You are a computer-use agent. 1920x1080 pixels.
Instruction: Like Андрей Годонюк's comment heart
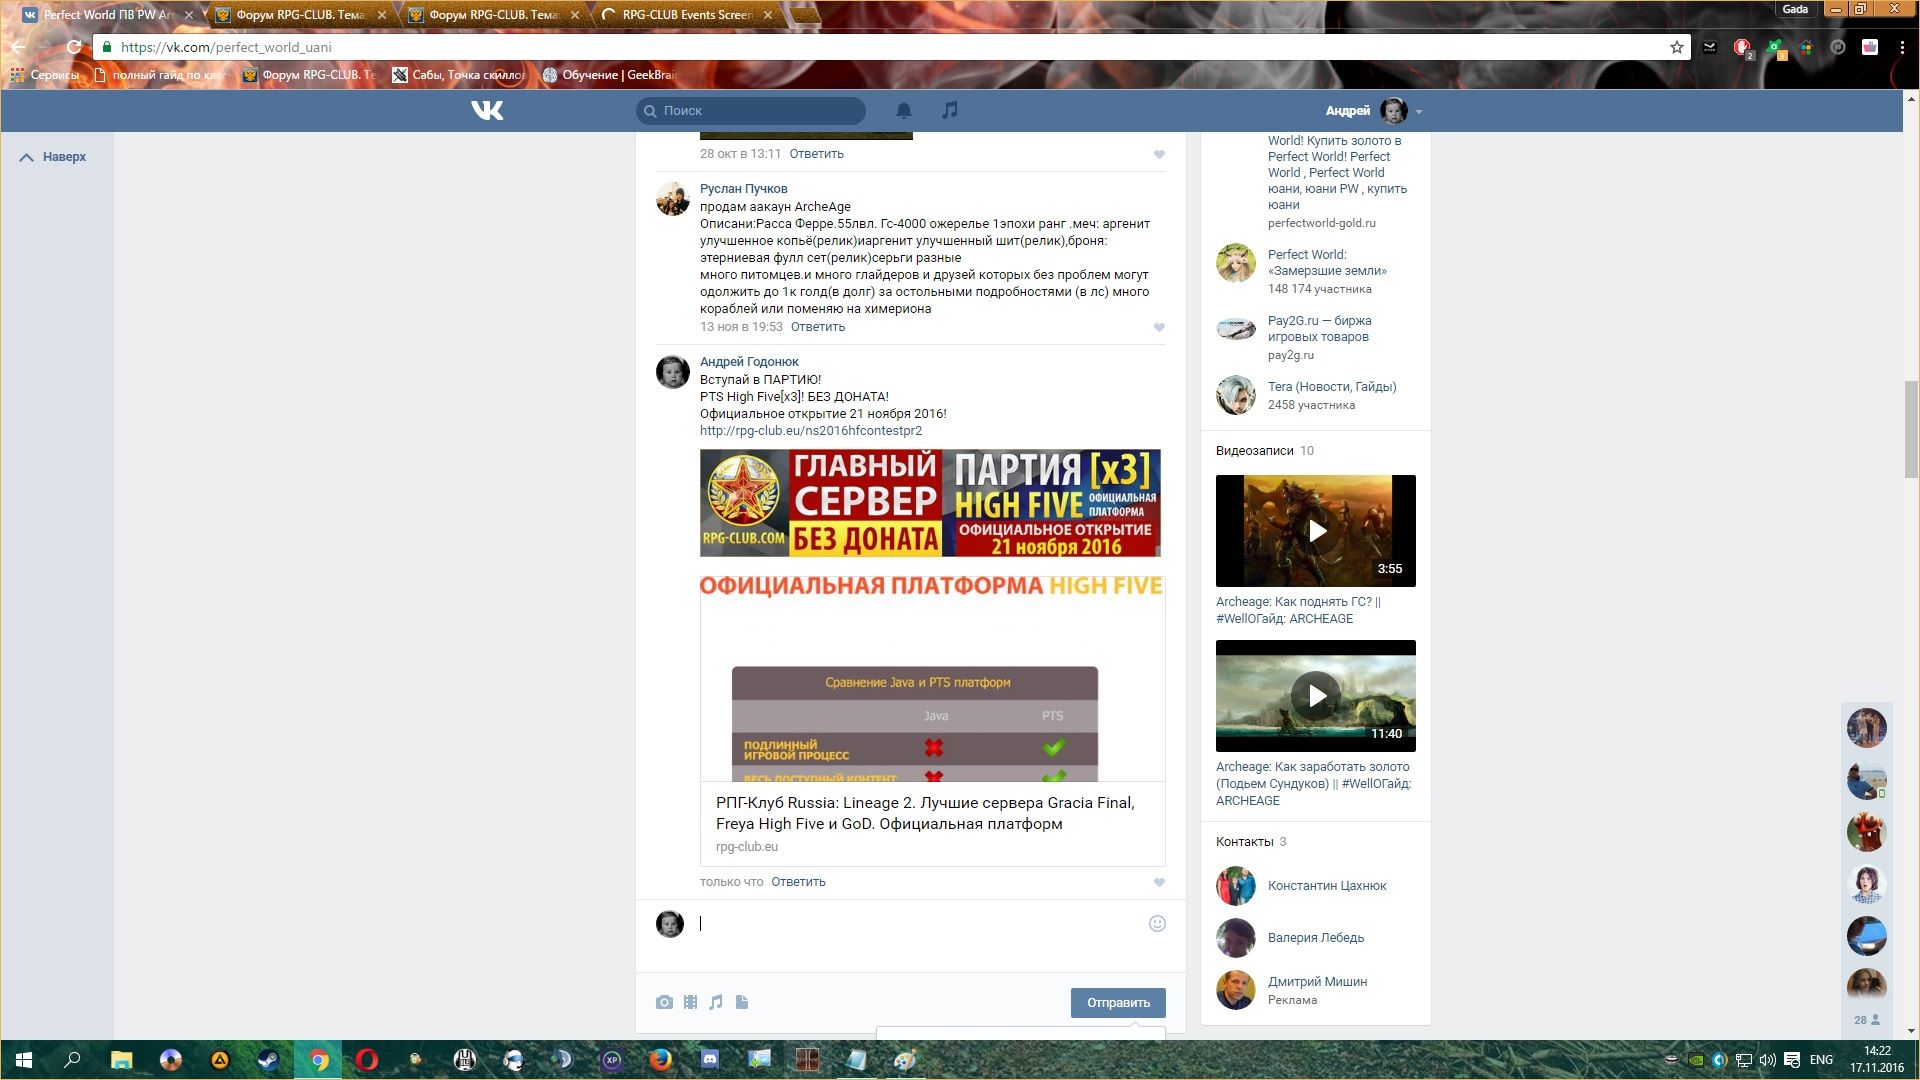(1159, 883)
